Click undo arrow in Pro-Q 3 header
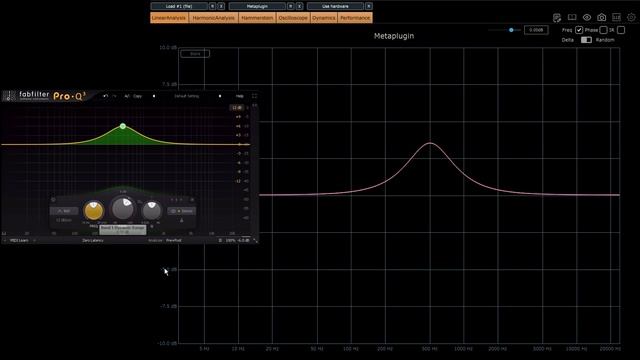This screenshot has height=360, width=640. pos(105,96)
